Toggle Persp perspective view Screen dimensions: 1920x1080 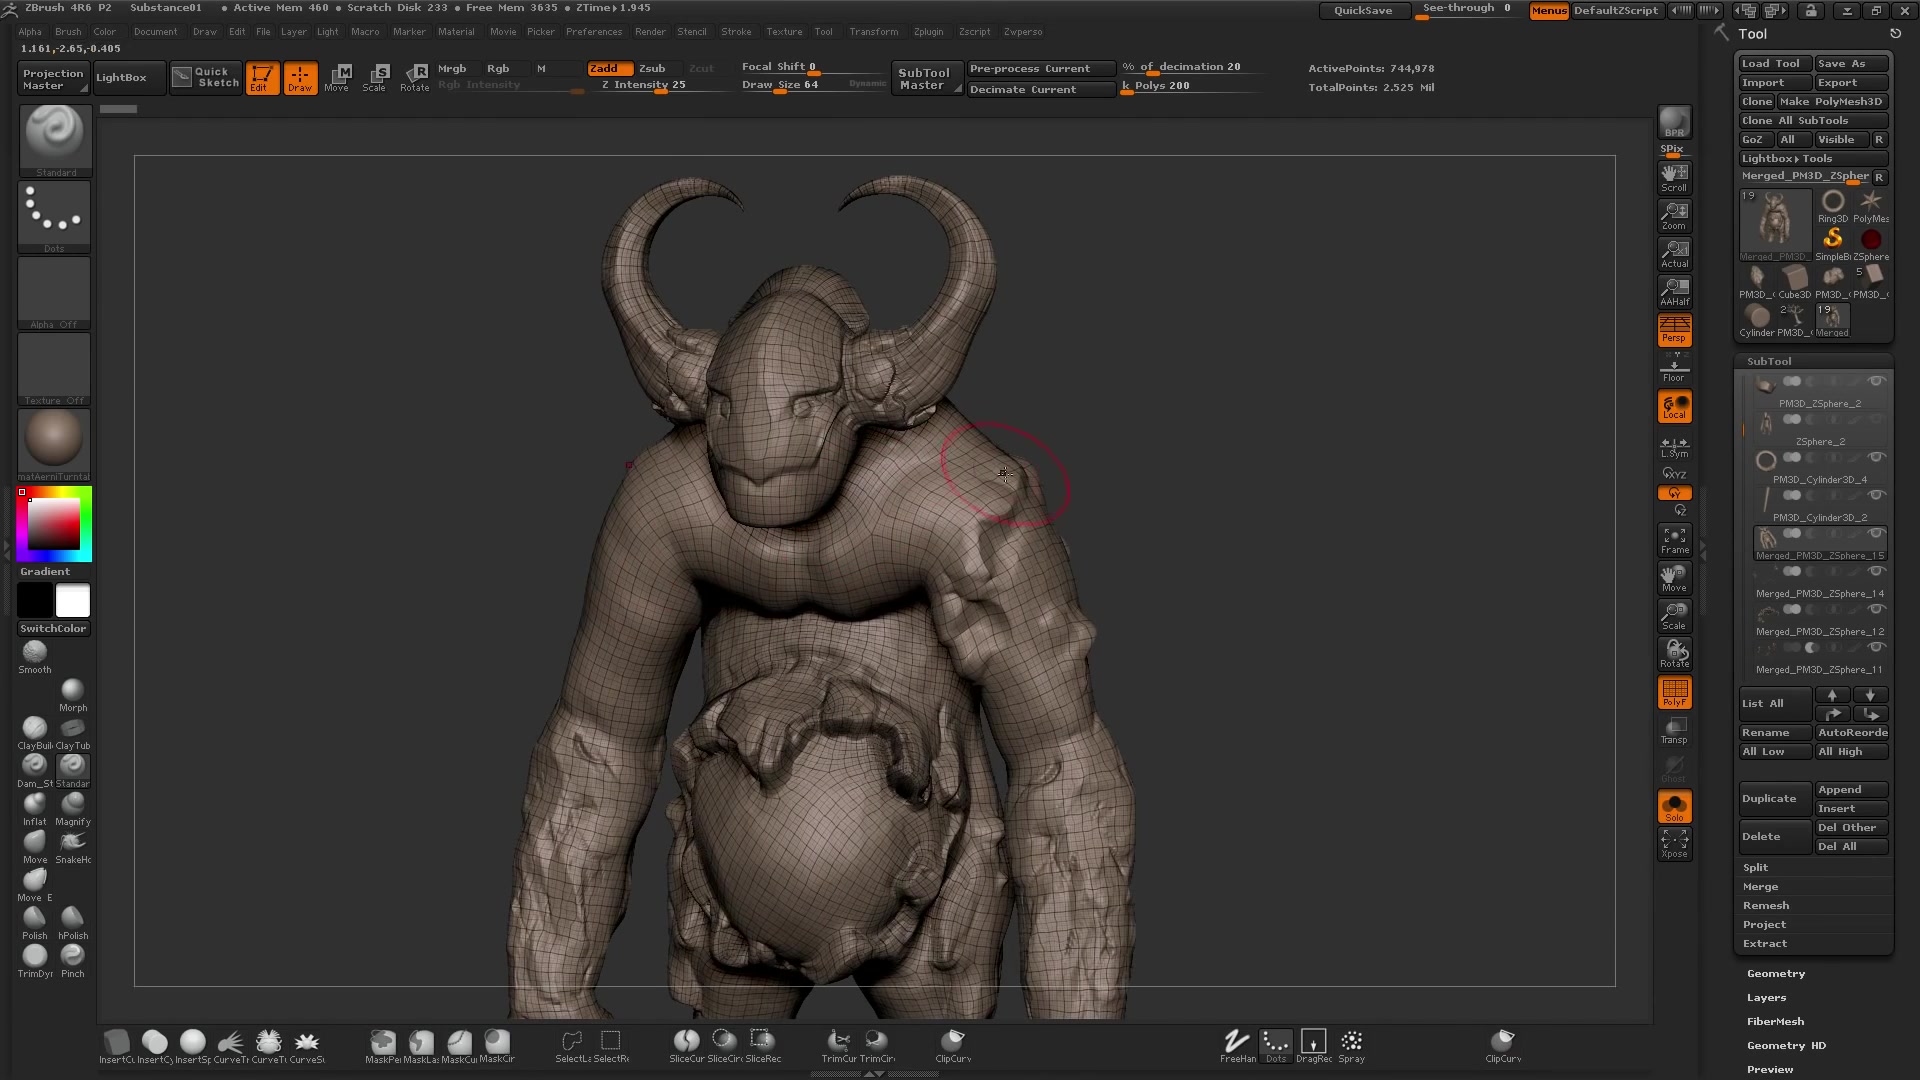click(1674, 330)
